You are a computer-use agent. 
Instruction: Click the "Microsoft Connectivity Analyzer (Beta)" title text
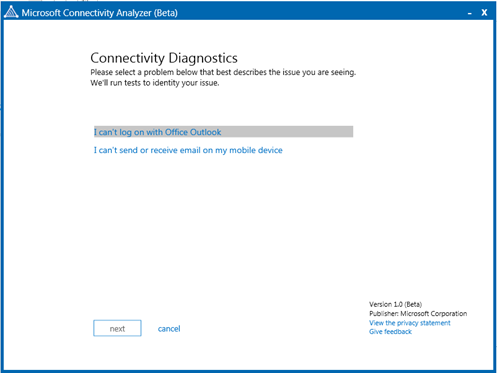click(x=100, y=13)
